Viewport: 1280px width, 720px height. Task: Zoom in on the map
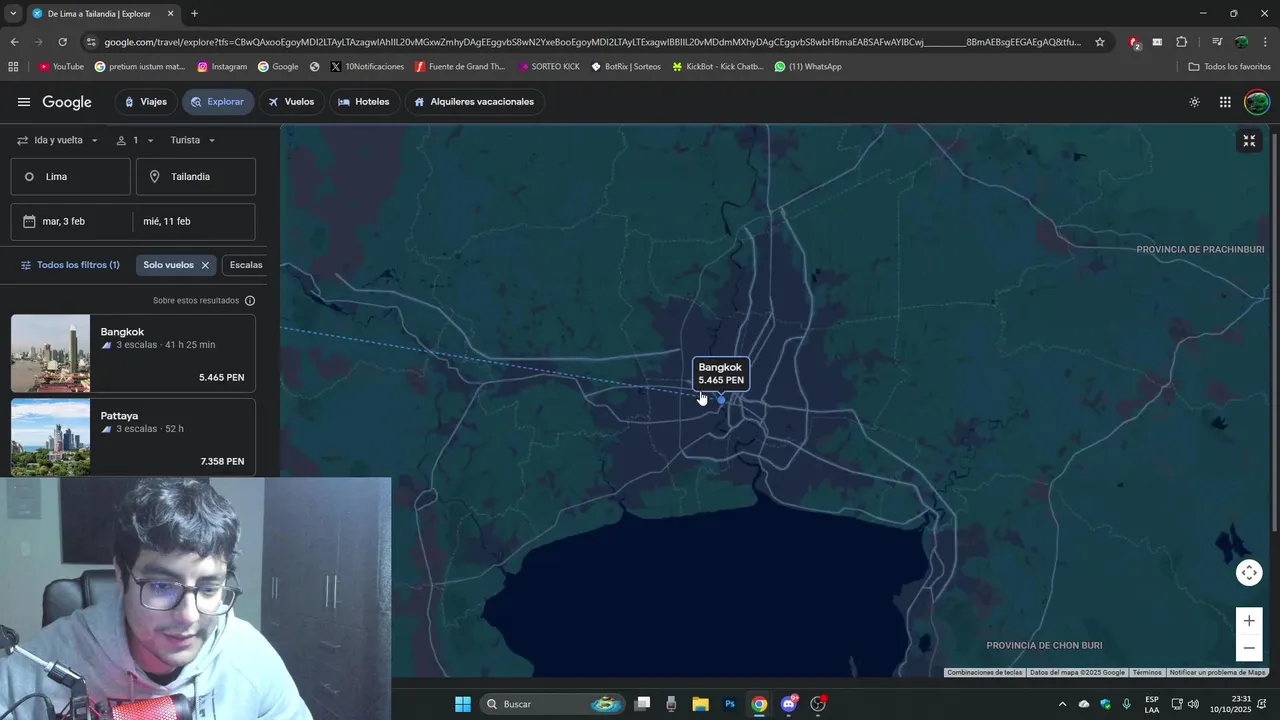(1249, 621)
